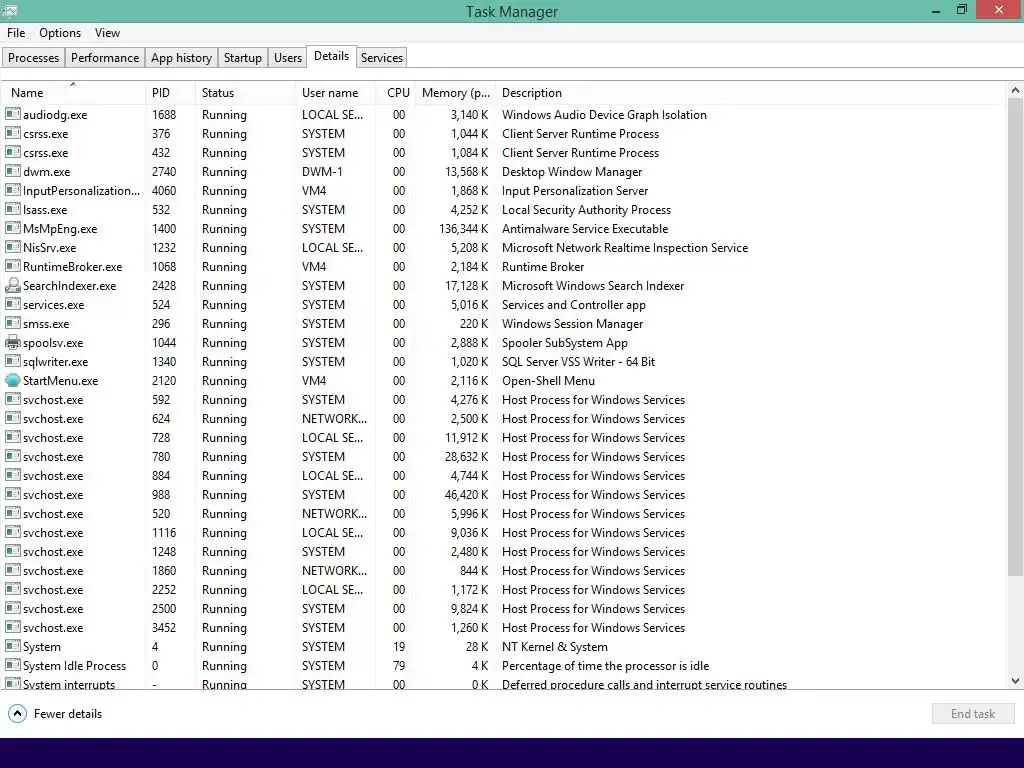Click the audiodg.exe process icon
This screenshot has width=1024, height=768.
tap(12, 114)
